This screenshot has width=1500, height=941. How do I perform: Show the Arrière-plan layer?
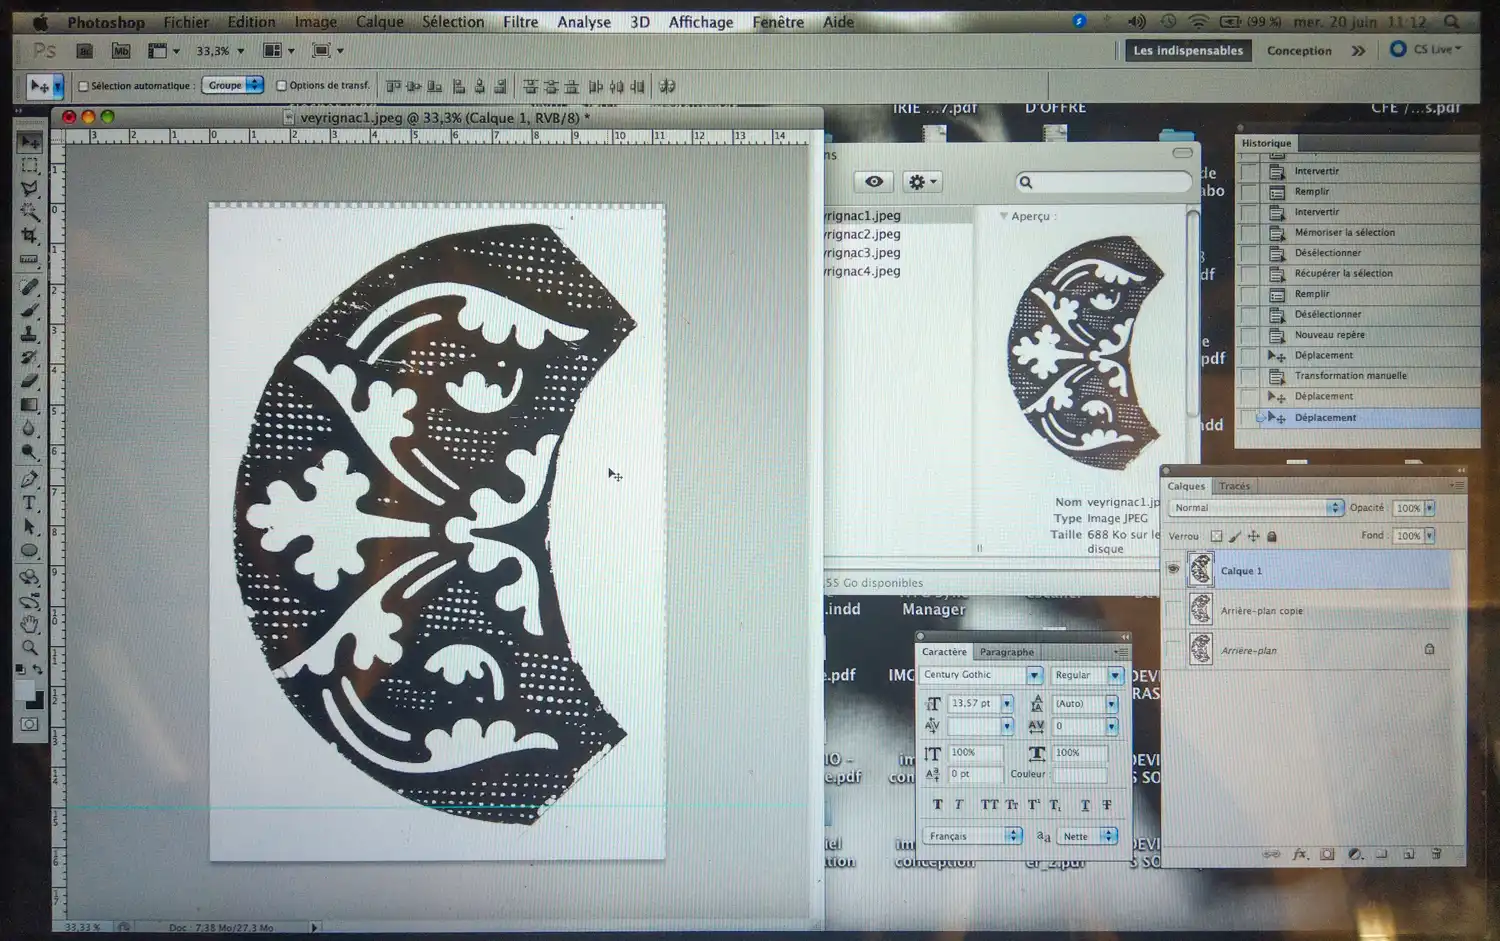pyautogui.click(x=1173, y=650)
